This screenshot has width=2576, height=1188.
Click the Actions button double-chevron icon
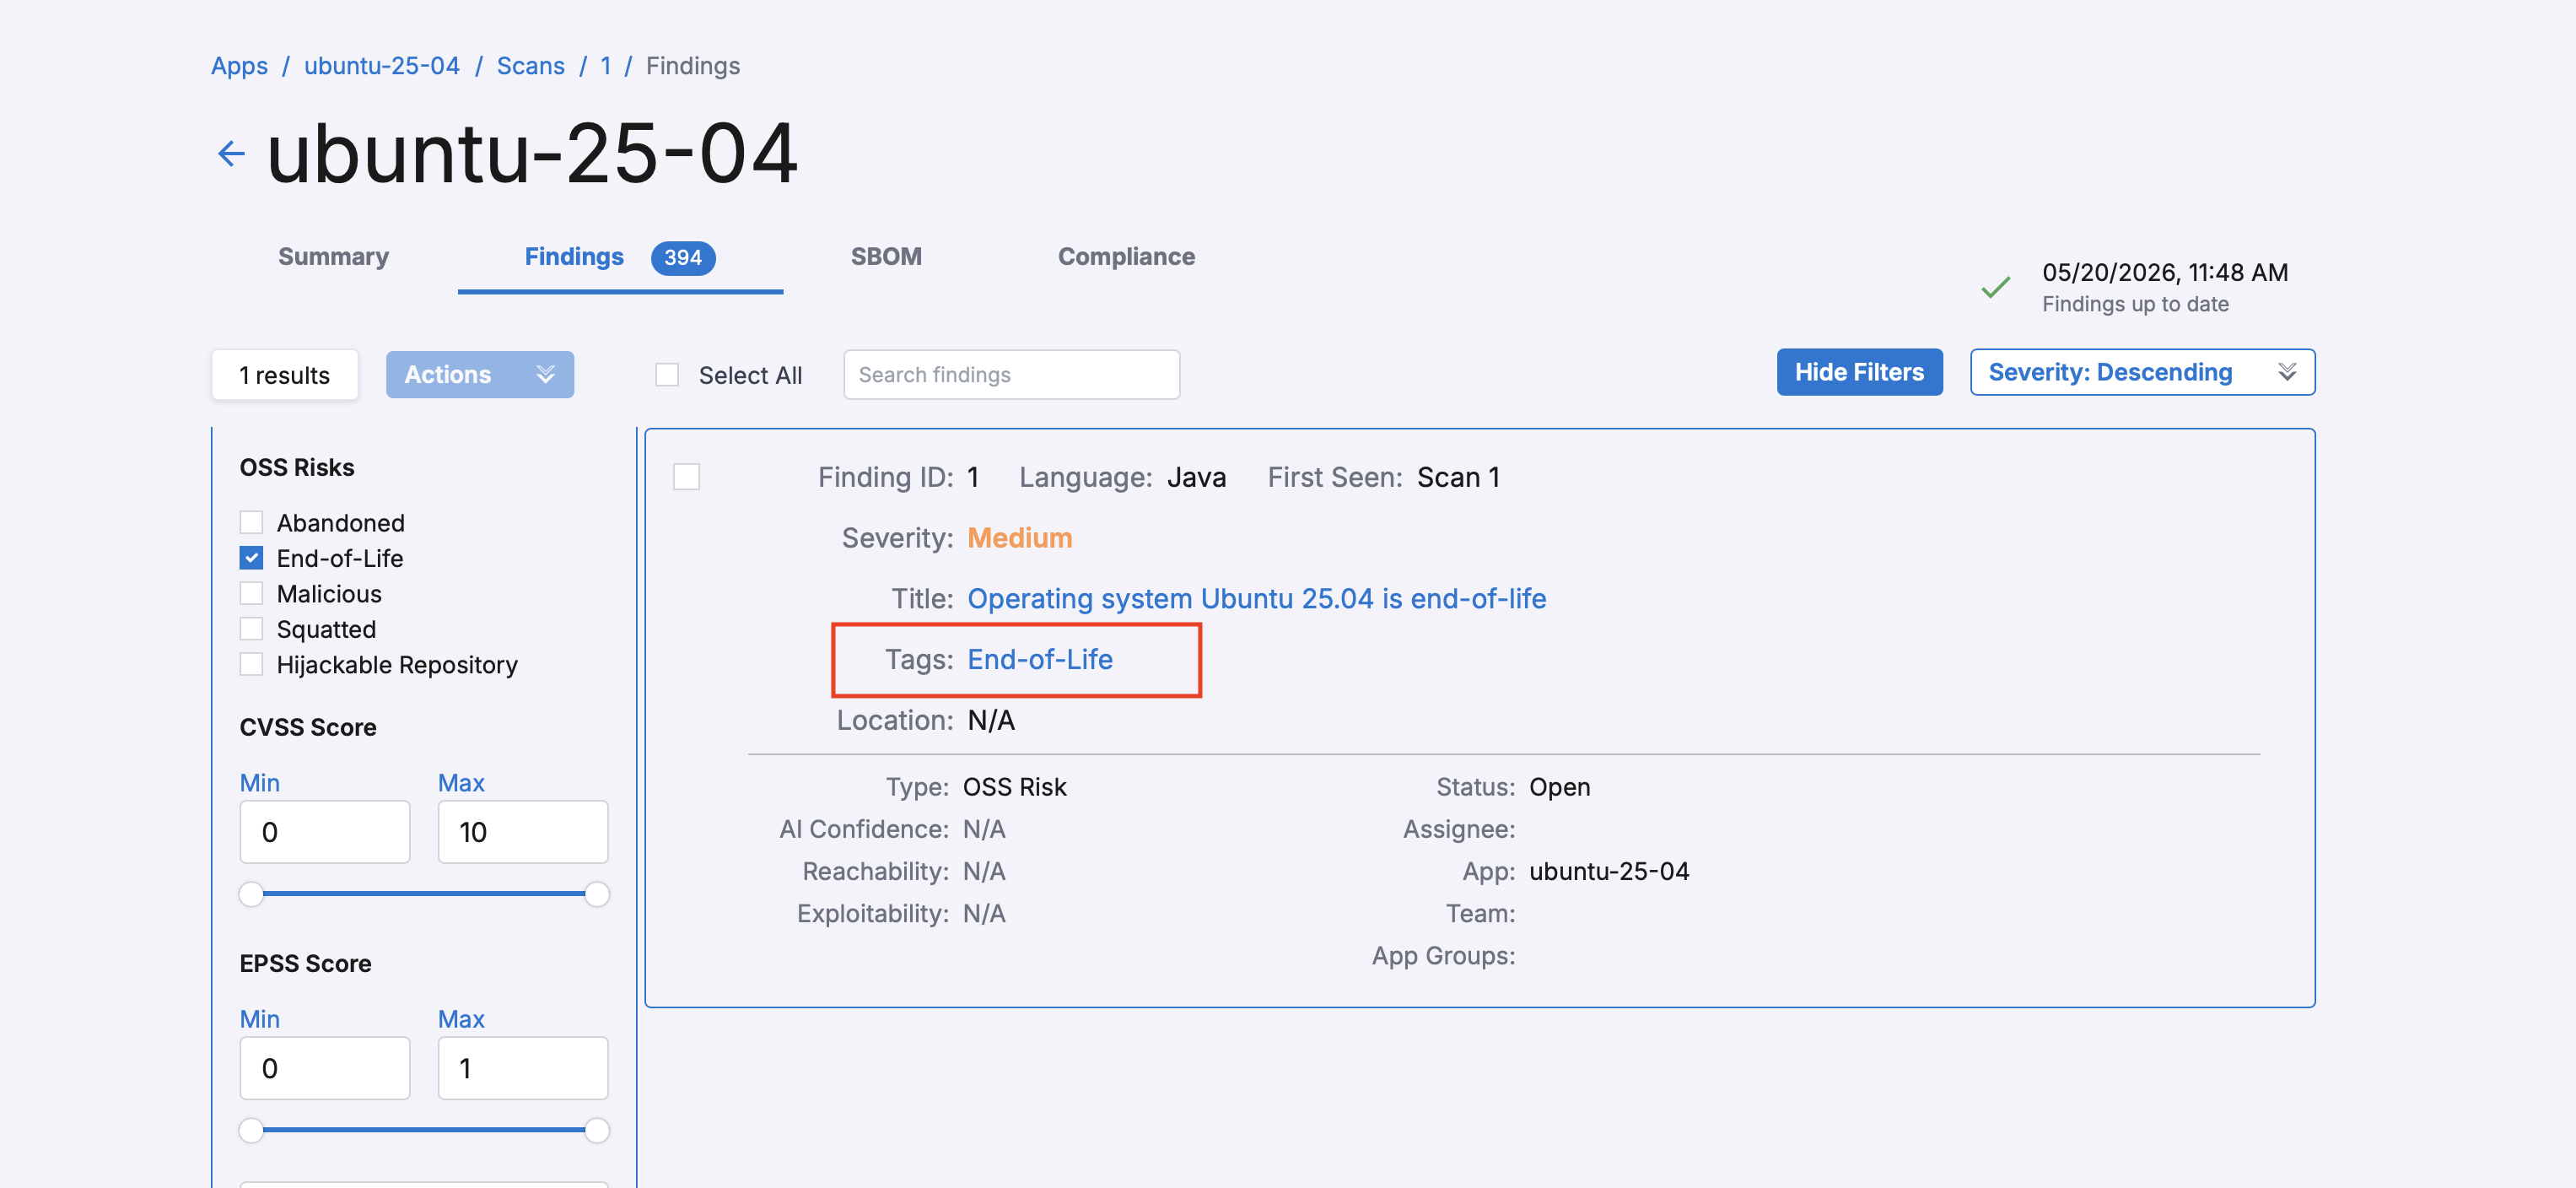click(545, 374)
